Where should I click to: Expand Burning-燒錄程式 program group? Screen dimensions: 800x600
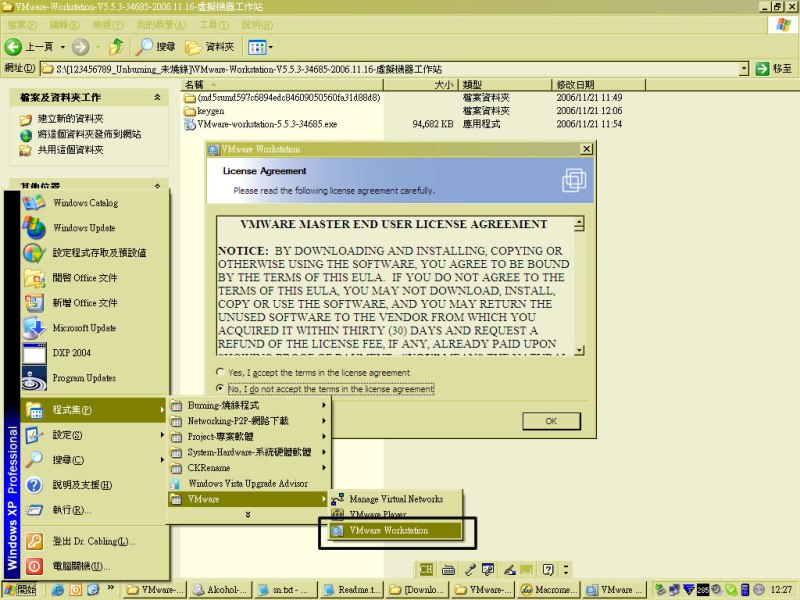[x=249, y=405]
